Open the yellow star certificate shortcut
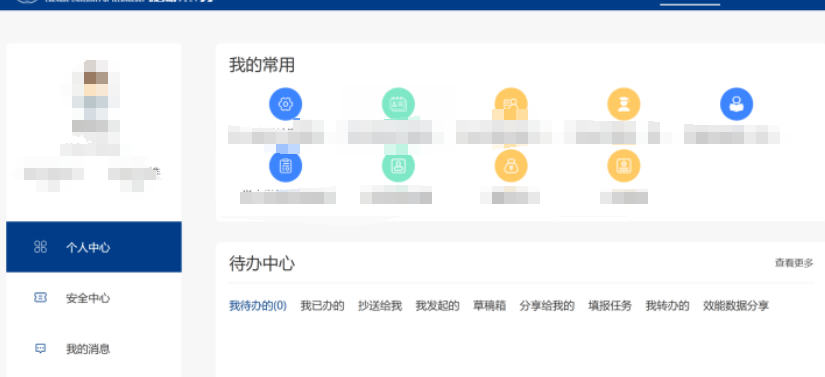This screenshot has height=377, width=825. [x=624, y=166]
